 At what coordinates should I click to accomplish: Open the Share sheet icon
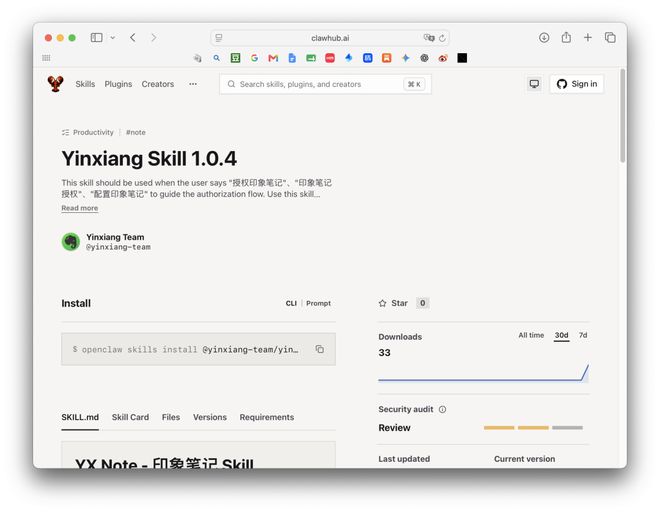pyautogui.click(x=566, y=37)
